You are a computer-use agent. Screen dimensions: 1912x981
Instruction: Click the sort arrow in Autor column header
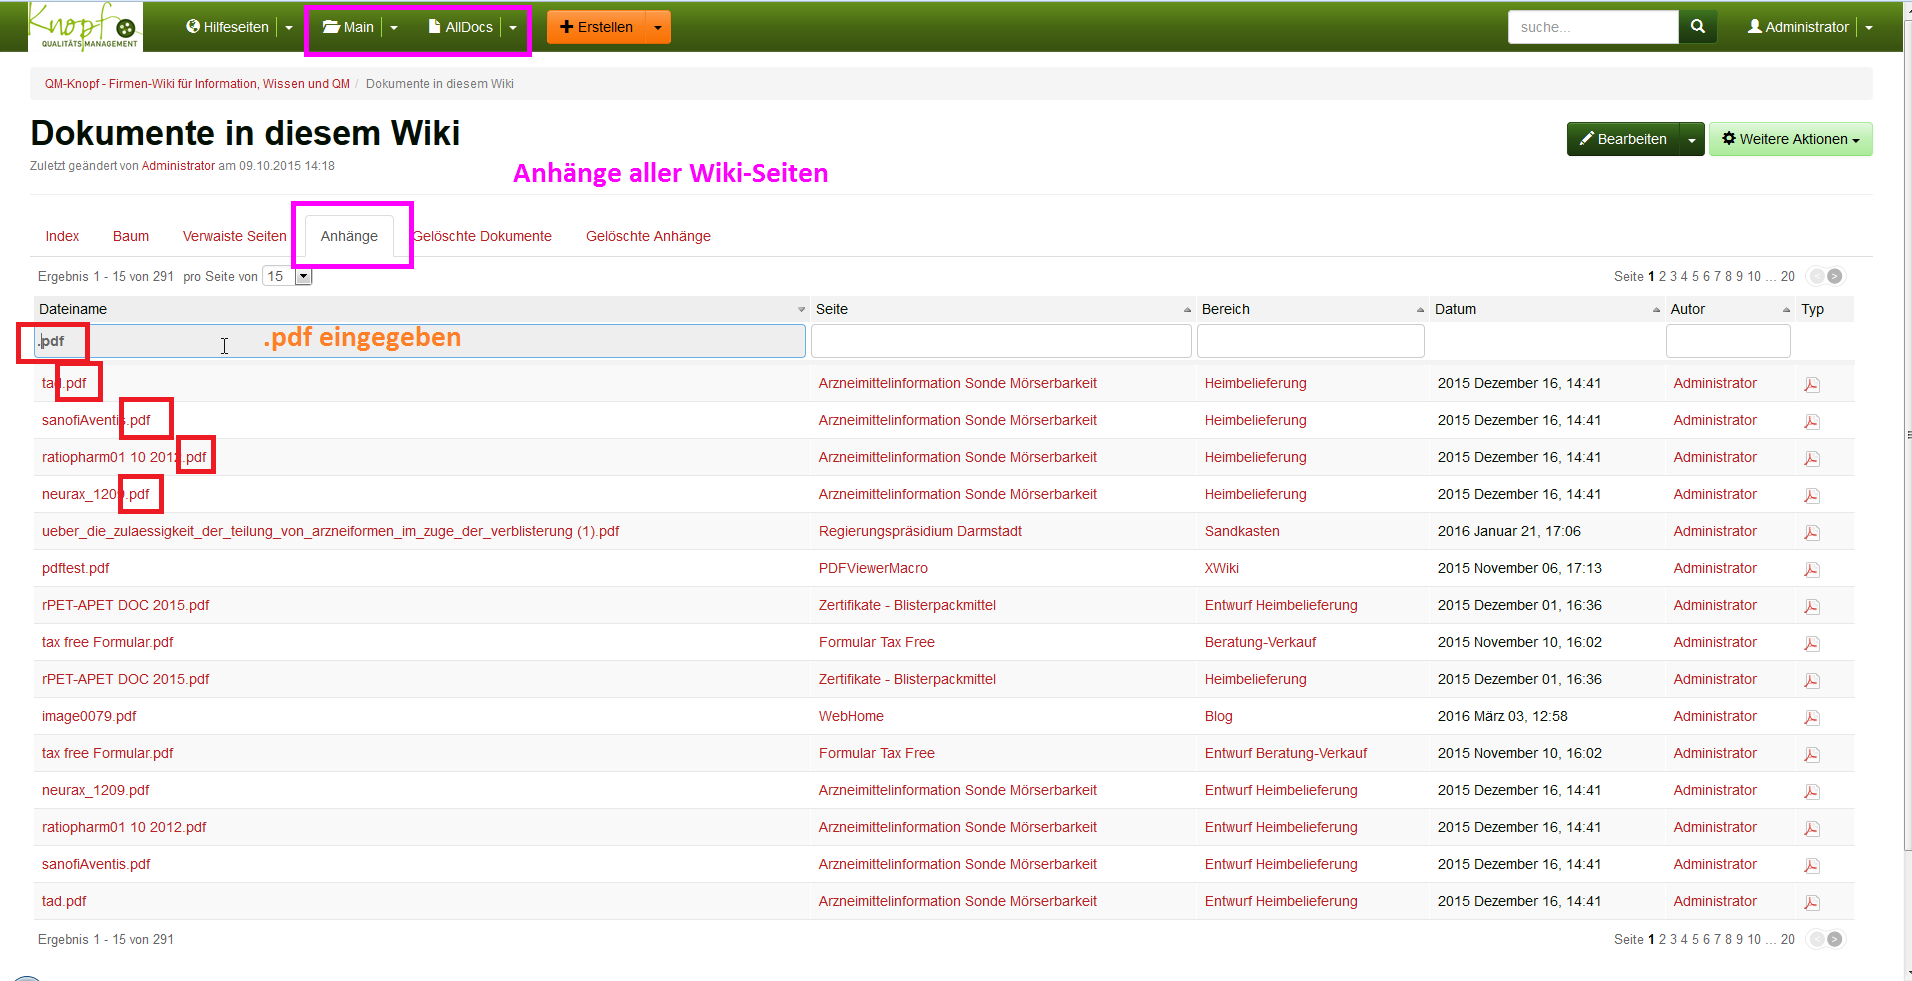(1786, 310)
